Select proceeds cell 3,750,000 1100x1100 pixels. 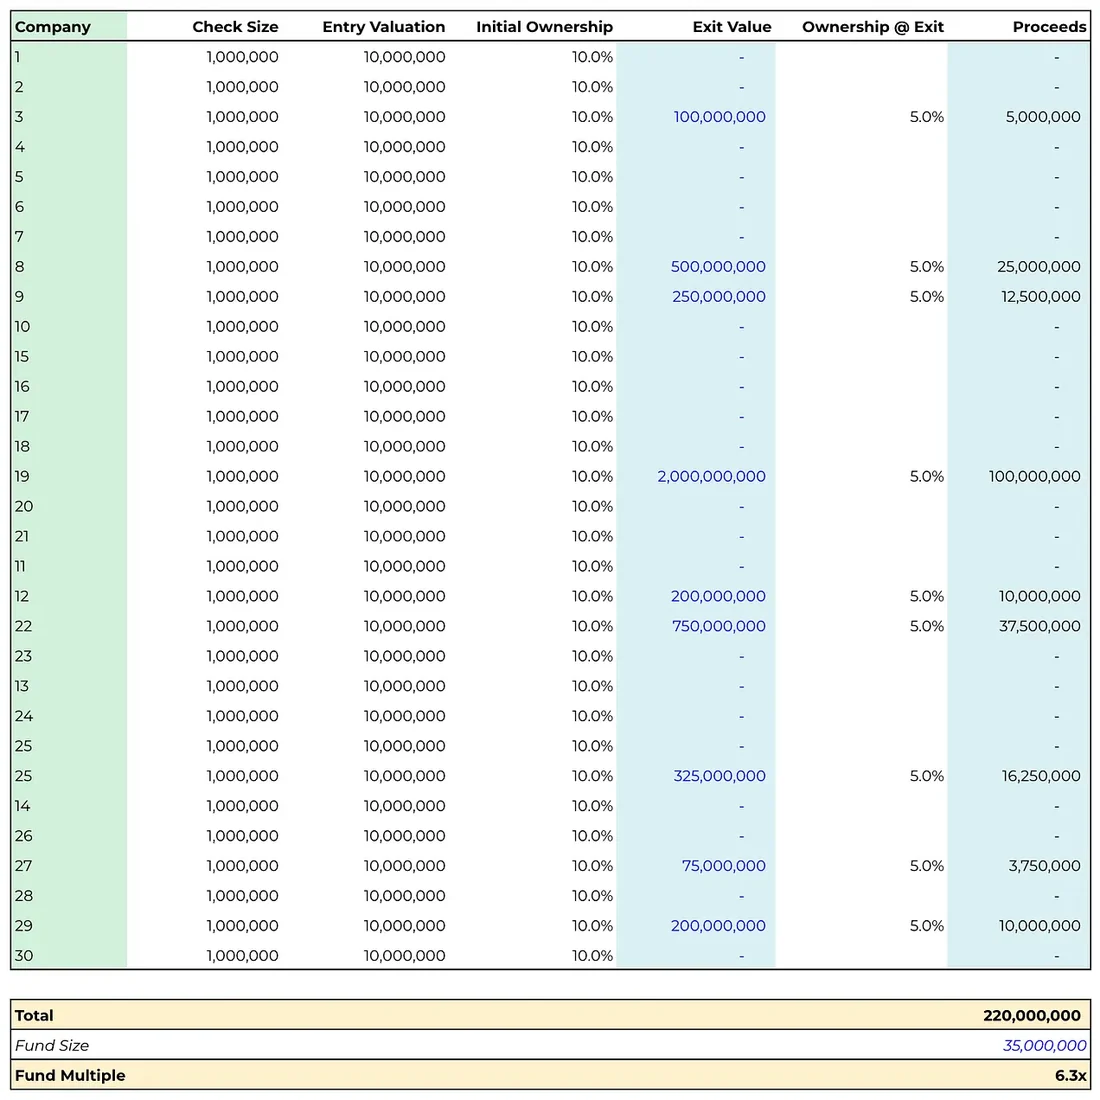click(x=1044, y=866)
